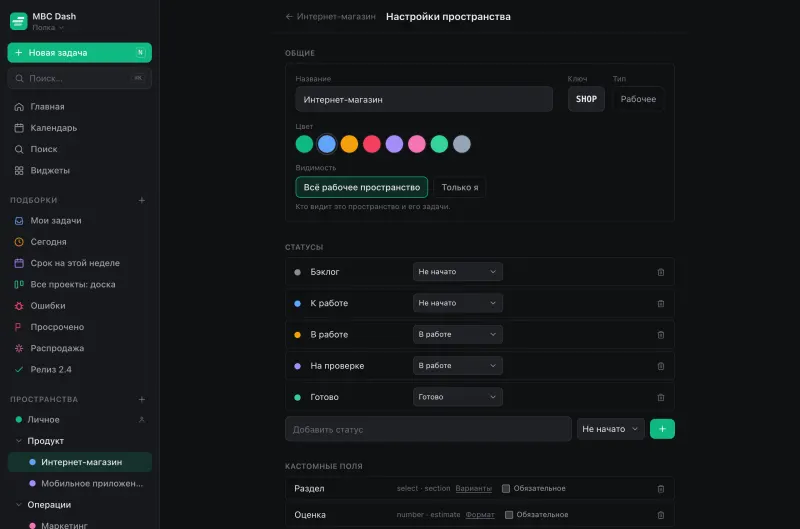The image size is (800, 529).
Task: Add a new collection with Подборки plus icon
Action: point(142,200)
